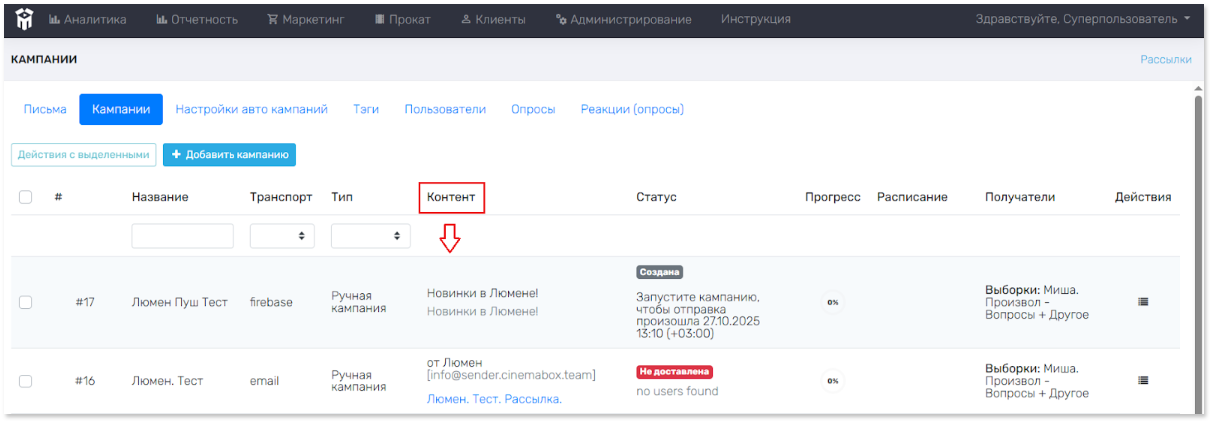The width and height of the screenshot is (1210, 421).
Task: Click the Добавить кампанию button
Action: pyautogui.click(x=229, y=155)
